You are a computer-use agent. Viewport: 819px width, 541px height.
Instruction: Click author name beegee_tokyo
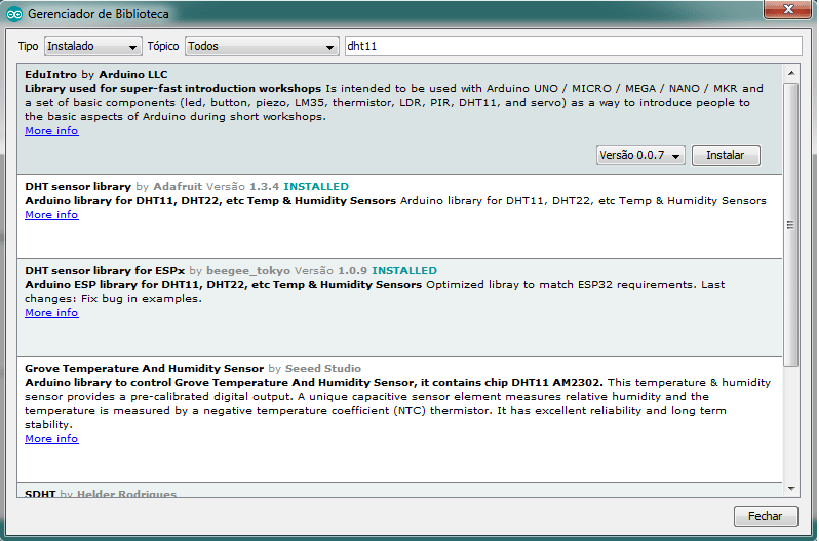pos(248,270)
